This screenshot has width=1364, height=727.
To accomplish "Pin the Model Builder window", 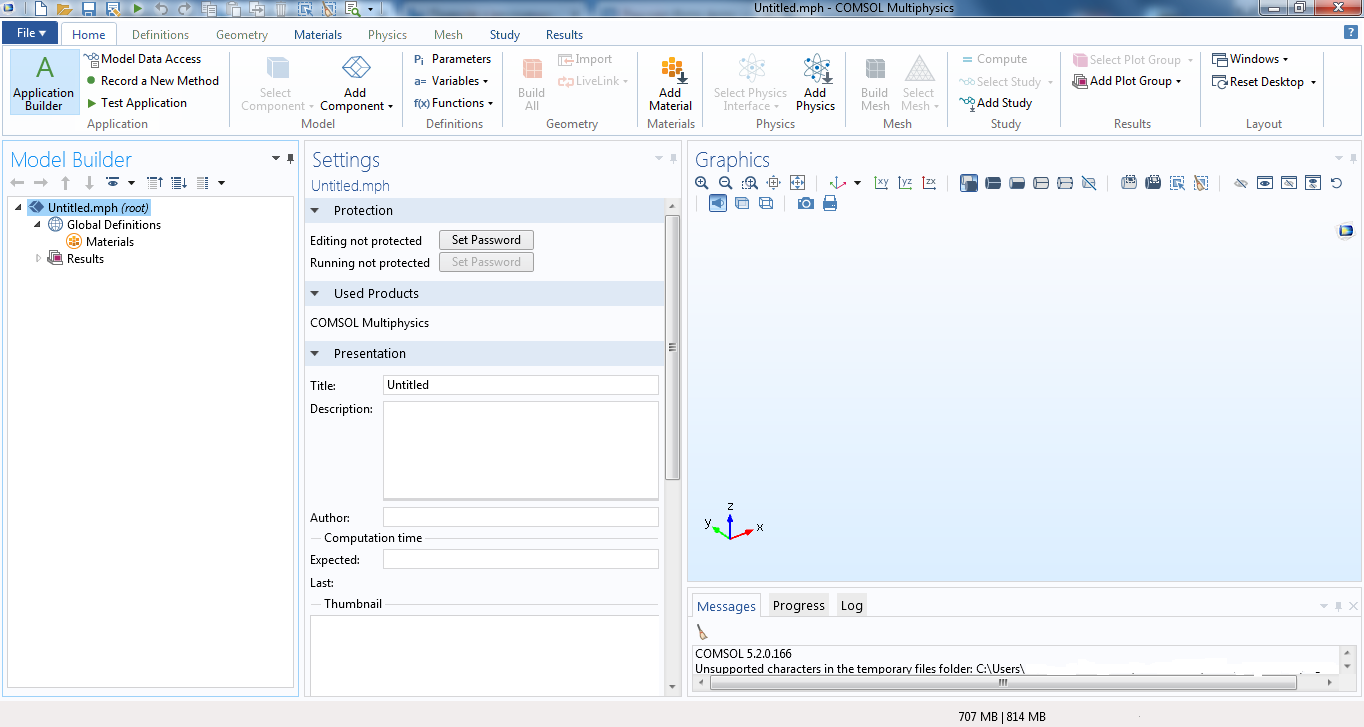I will click(291, 159).
